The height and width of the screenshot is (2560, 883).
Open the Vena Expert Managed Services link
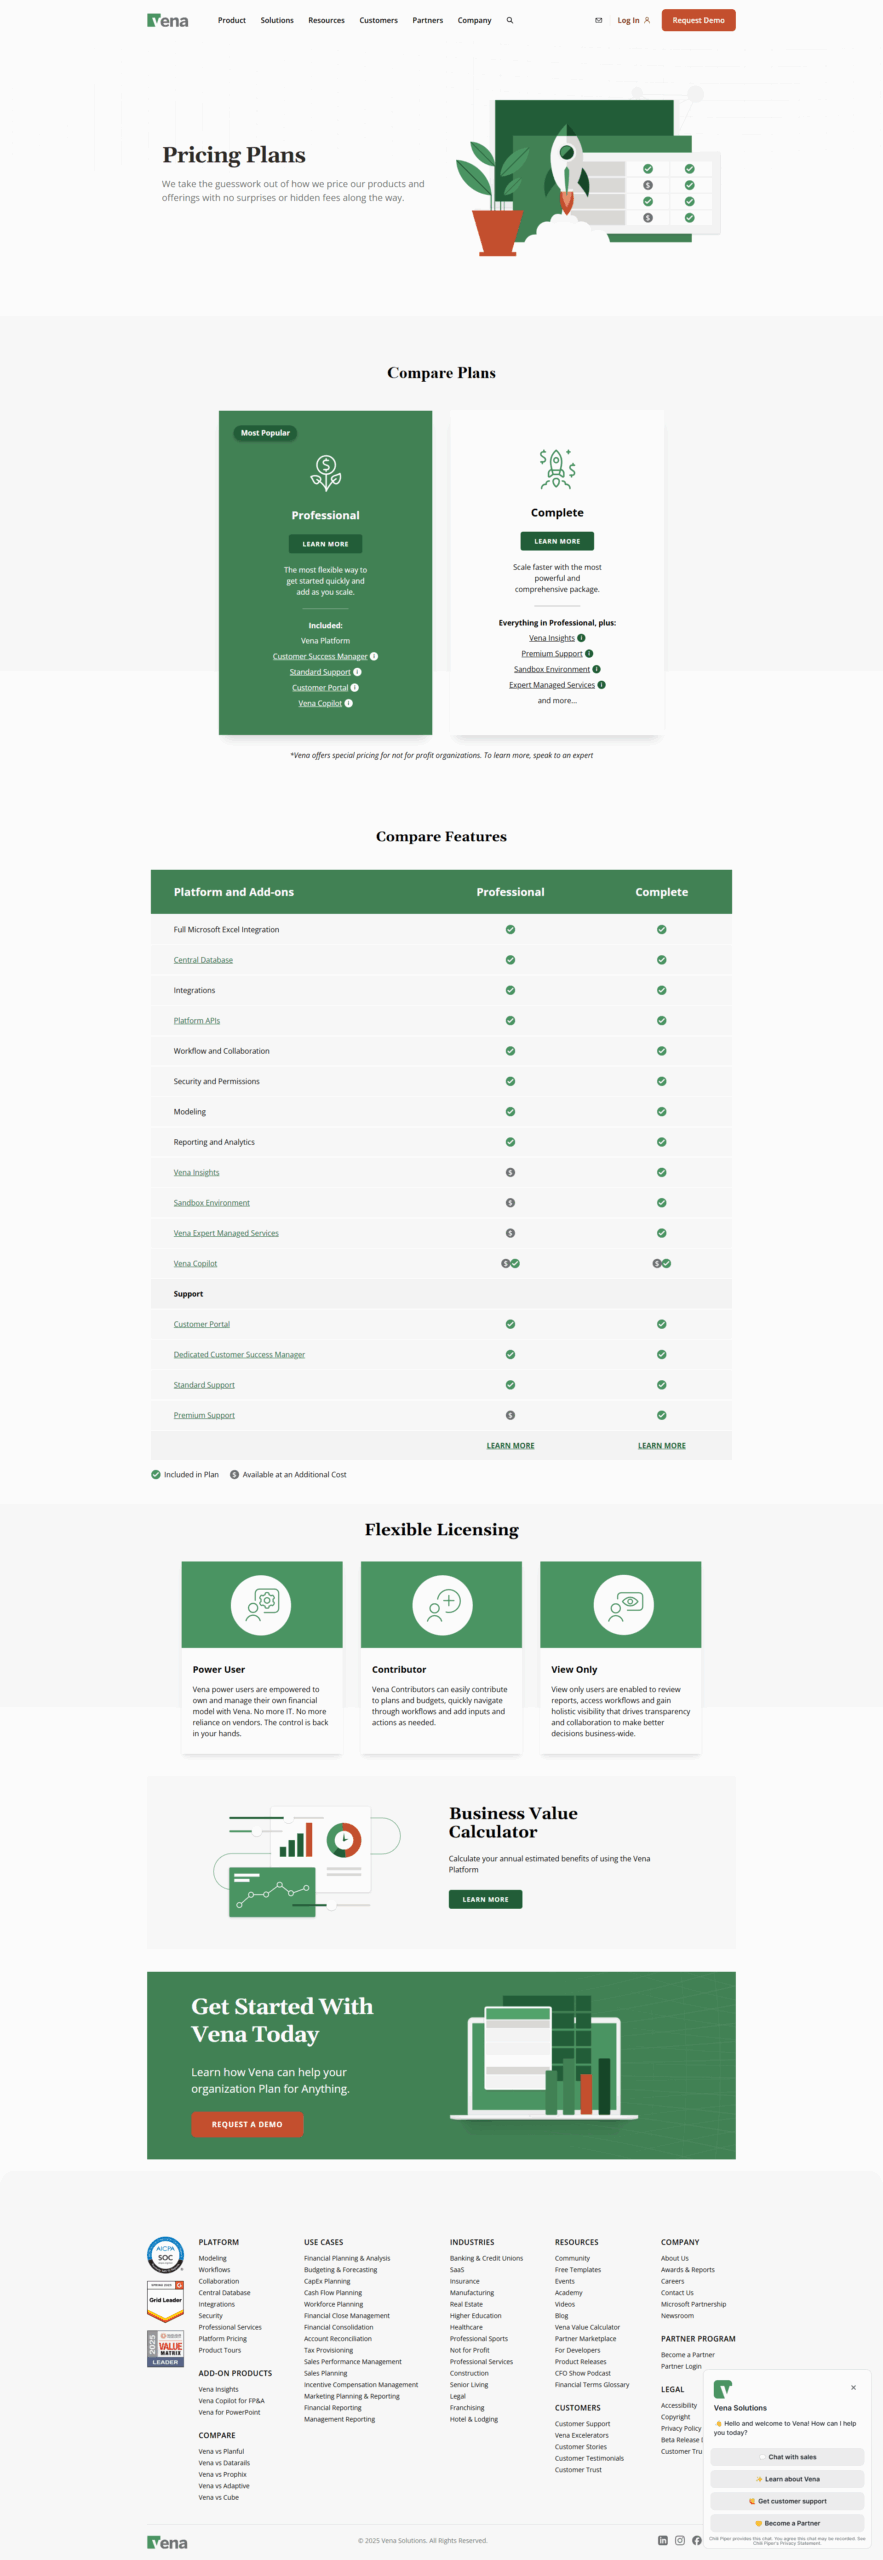tap(226, 1233)
